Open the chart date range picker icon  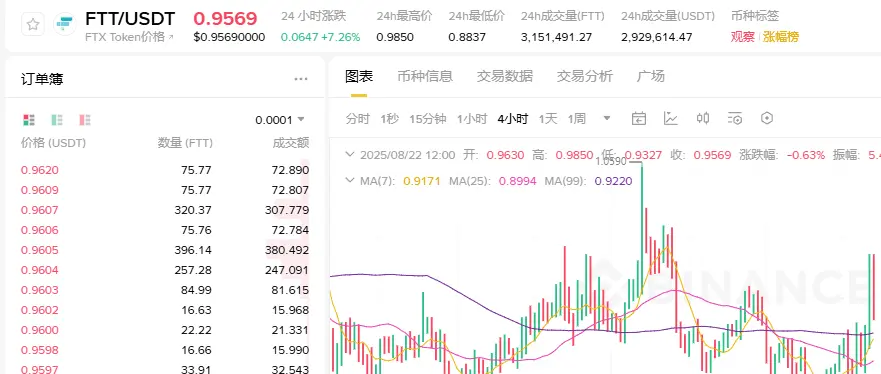(639, 118)
